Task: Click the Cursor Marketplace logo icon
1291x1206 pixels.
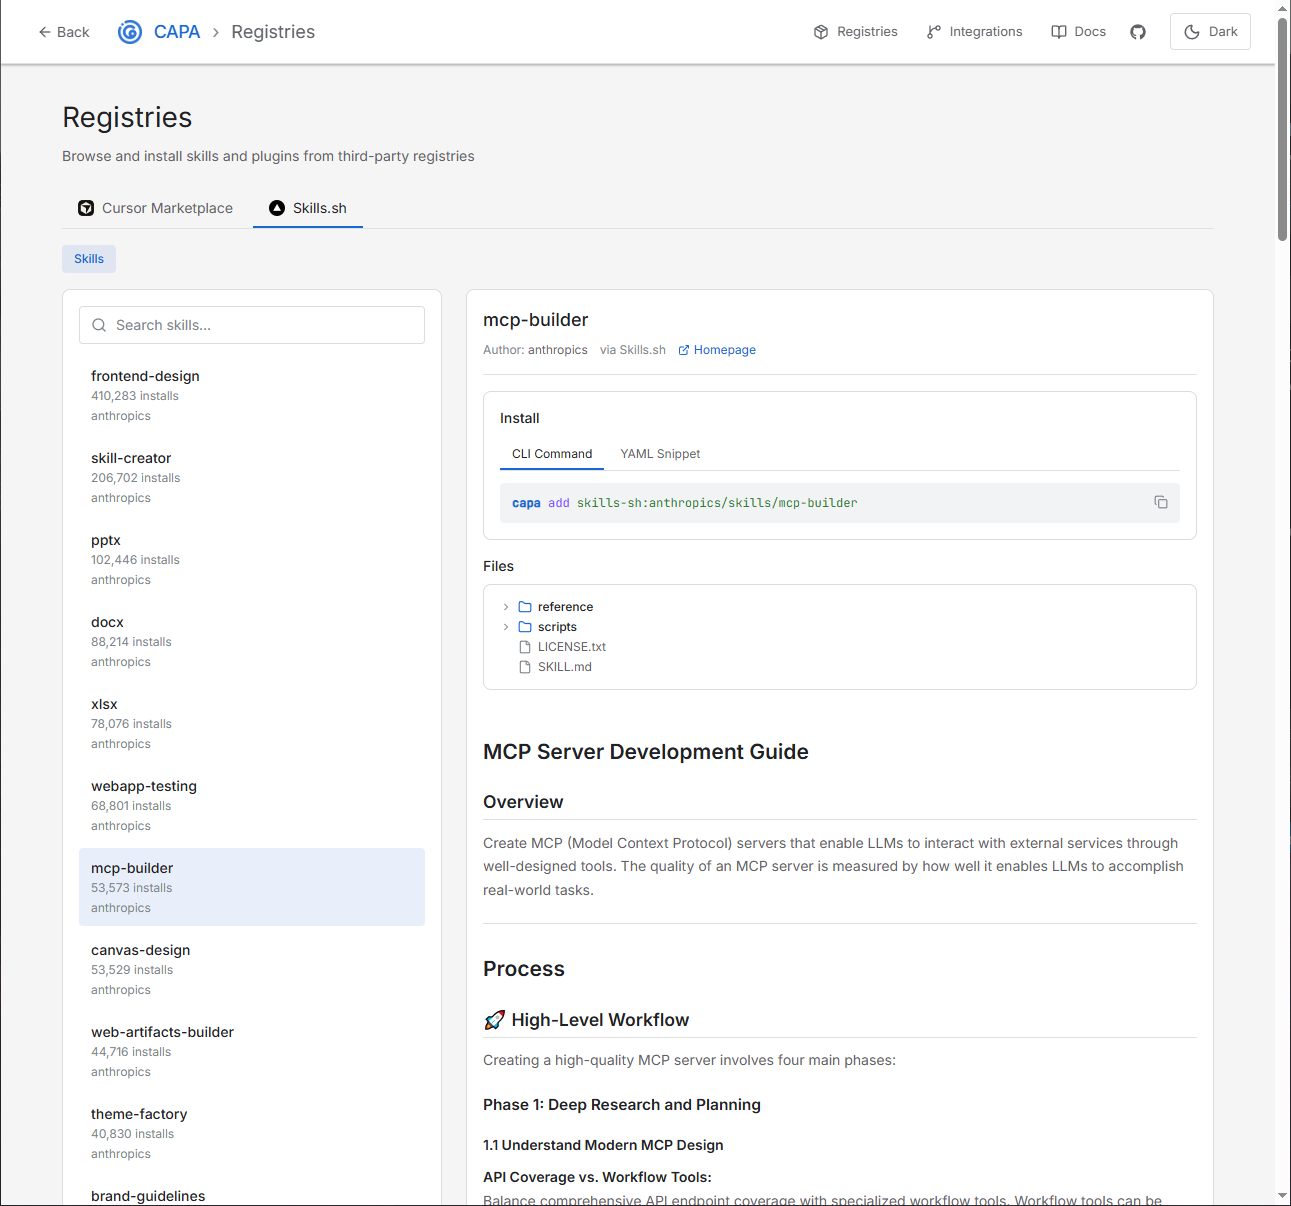Action: click(86, 208)
